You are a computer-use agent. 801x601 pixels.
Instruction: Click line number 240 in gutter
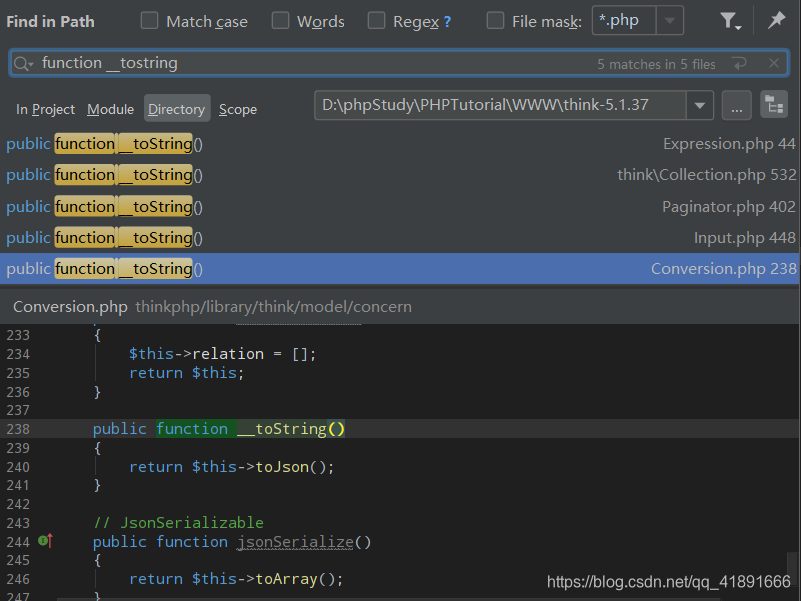click(x=18, y=467)
